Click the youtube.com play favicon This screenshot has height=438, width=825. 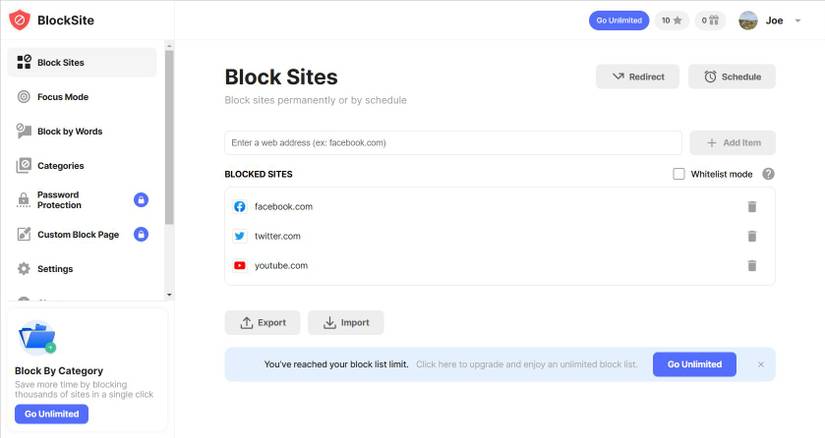(x=239, y=265)
